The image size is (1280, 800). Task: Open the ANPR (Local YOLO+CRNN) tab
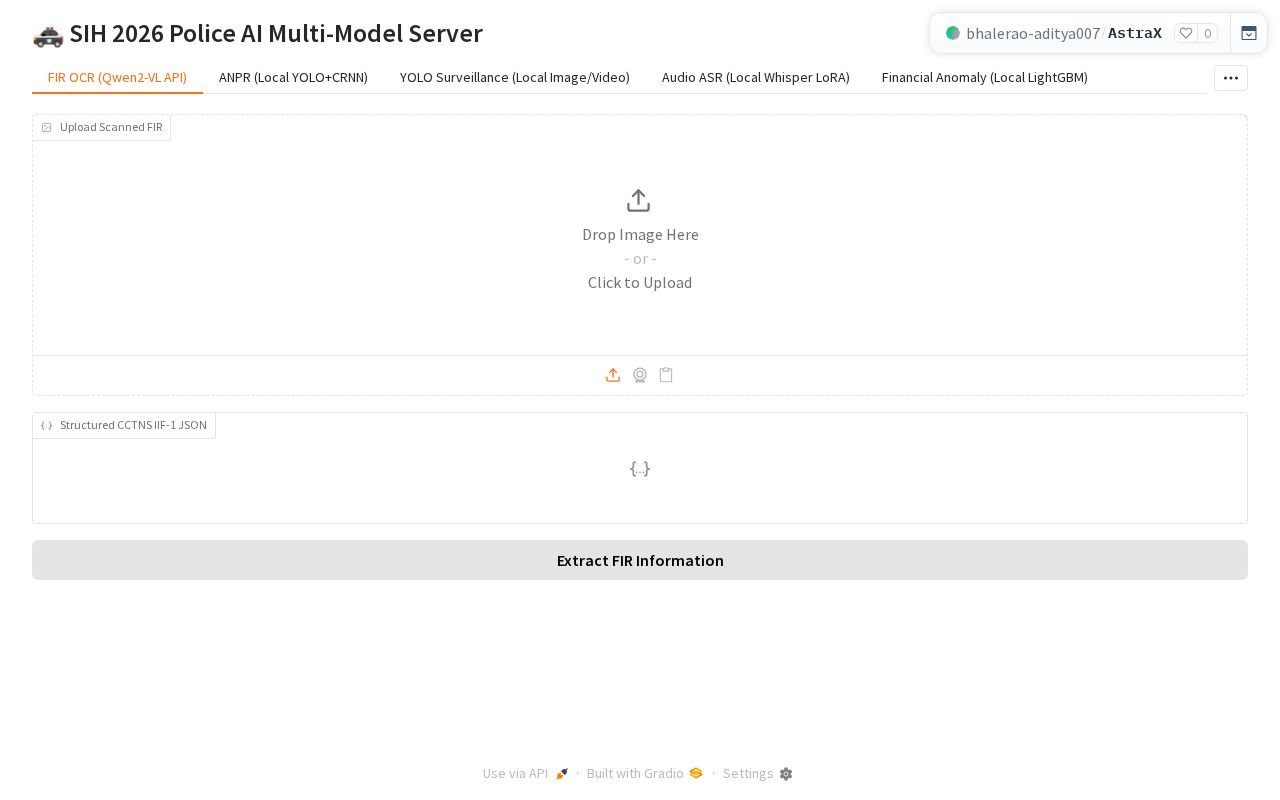293,77
